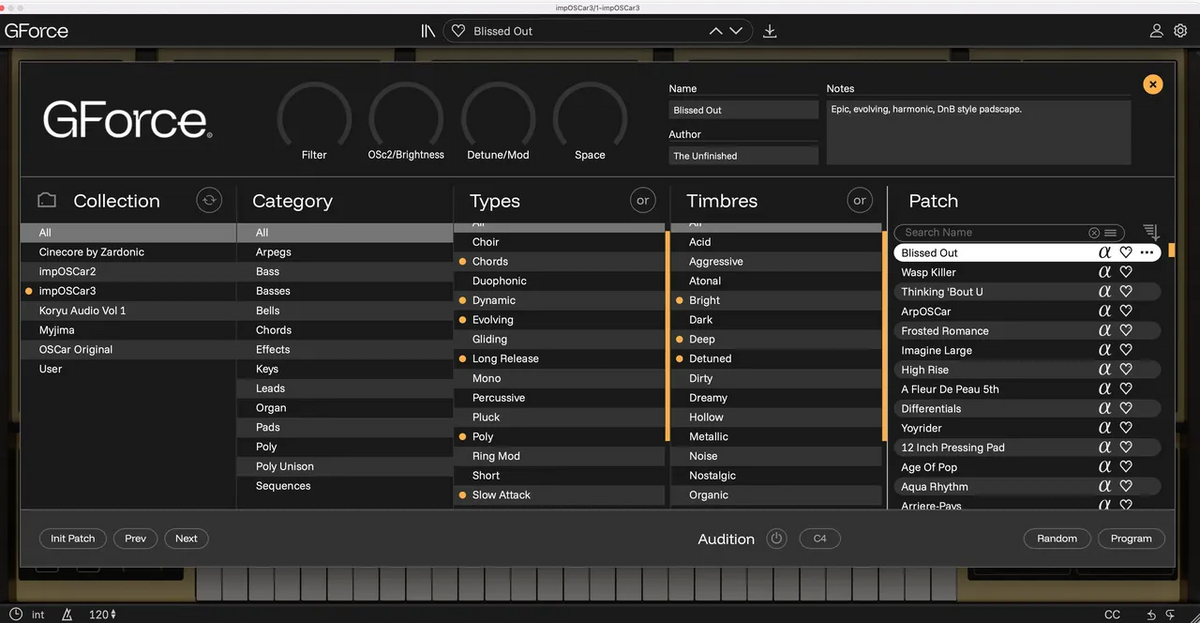The width and height of the screenshot is (1200, 623).
Task: Refresh the Collection list
Action: tap(208, 200)
